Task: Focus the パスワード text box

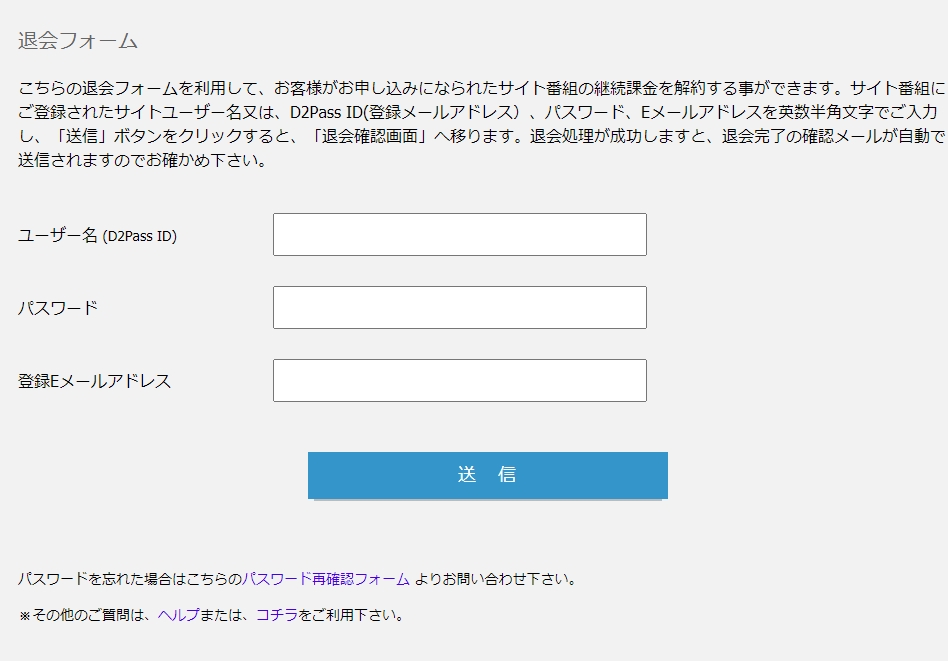Action: [459, 308]
